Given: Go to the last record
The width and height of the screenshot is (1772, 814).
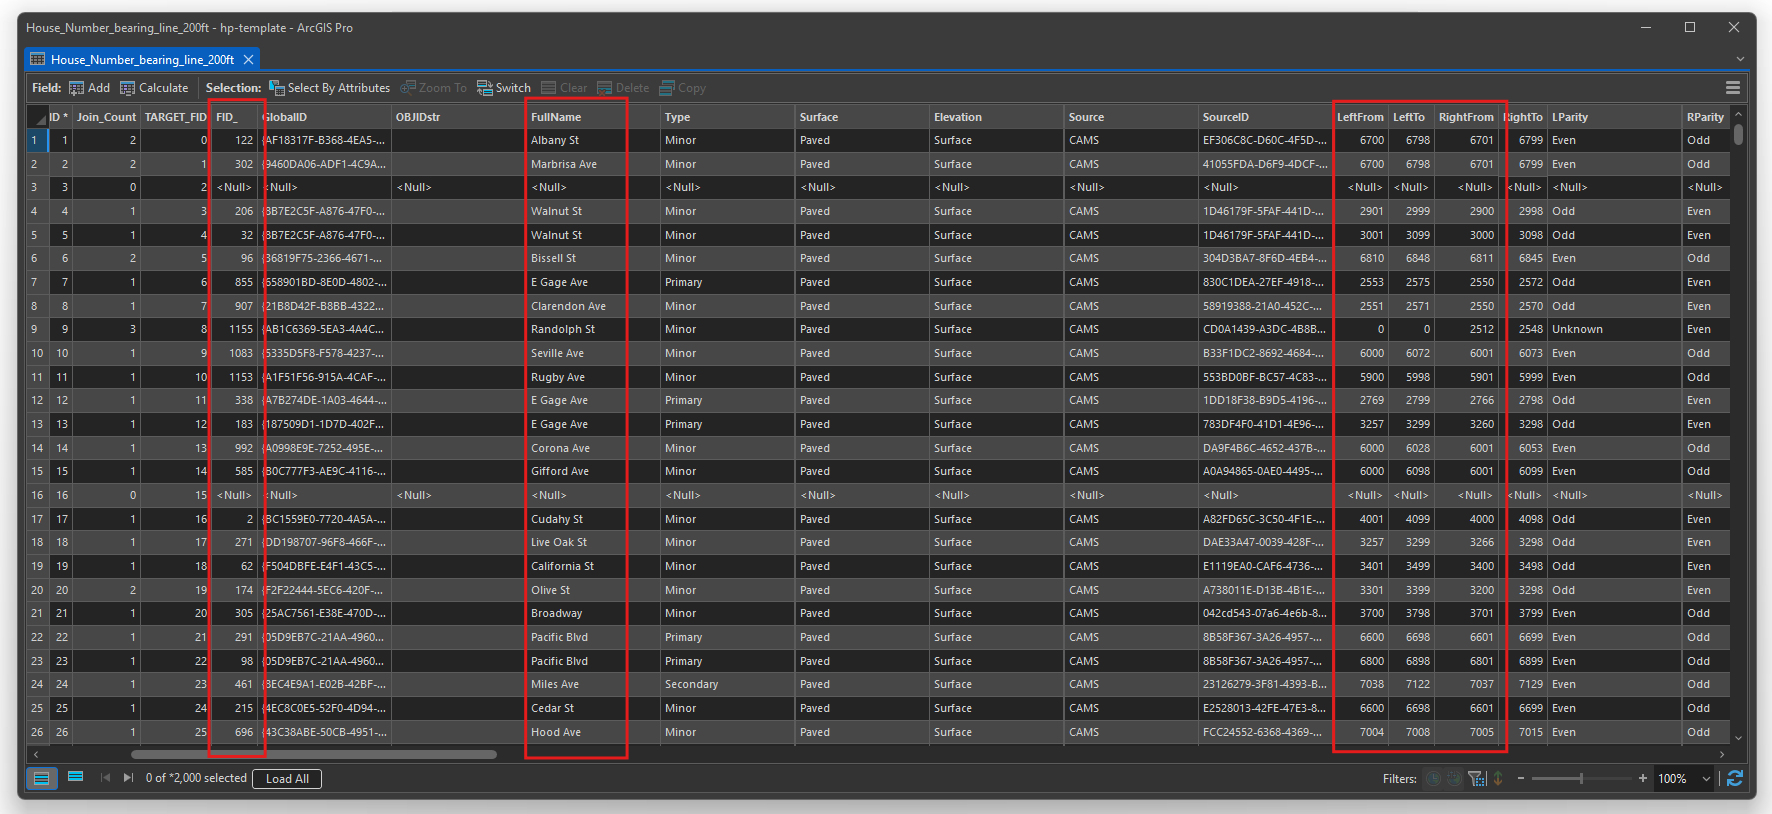Looking at the screenshot, I should click(x=128, y=778).
